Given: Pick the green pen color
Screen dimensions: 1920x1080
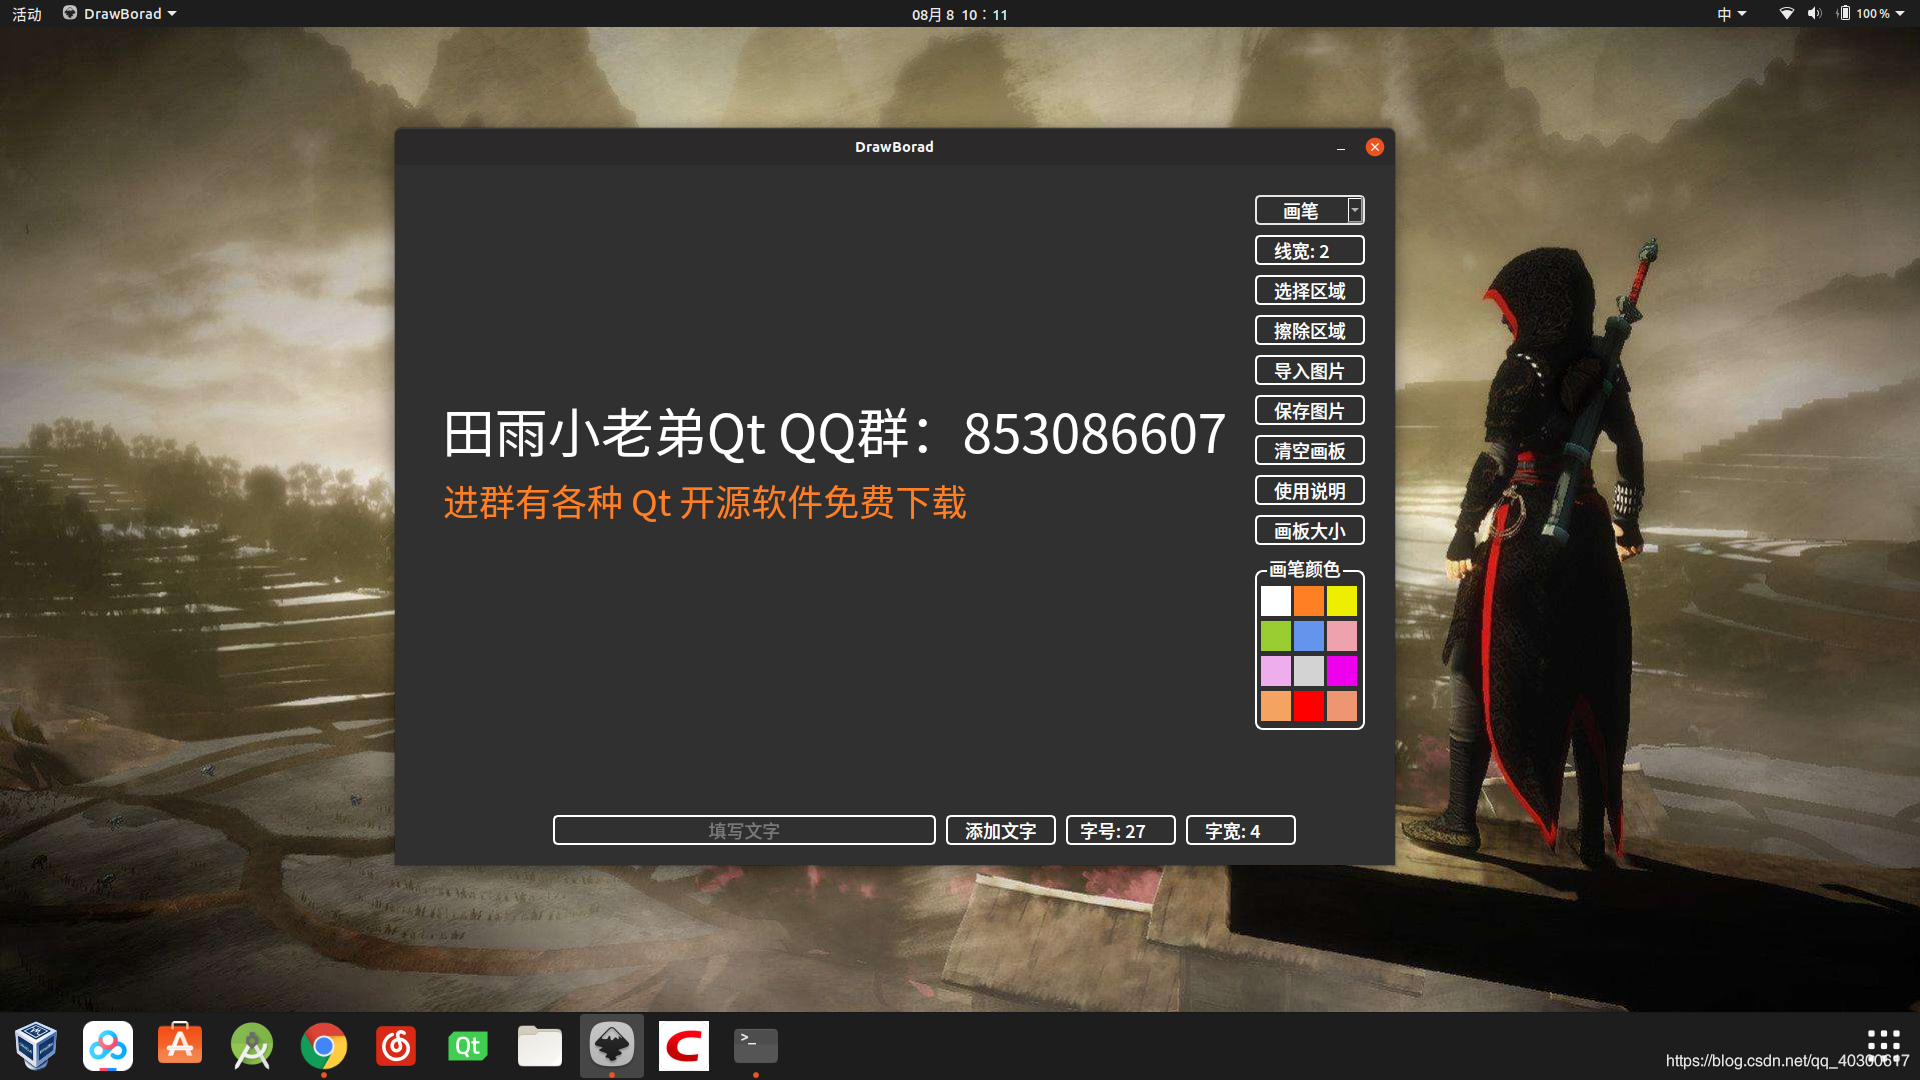Looking at the screenshot, I should click(x=1275, y=635).
